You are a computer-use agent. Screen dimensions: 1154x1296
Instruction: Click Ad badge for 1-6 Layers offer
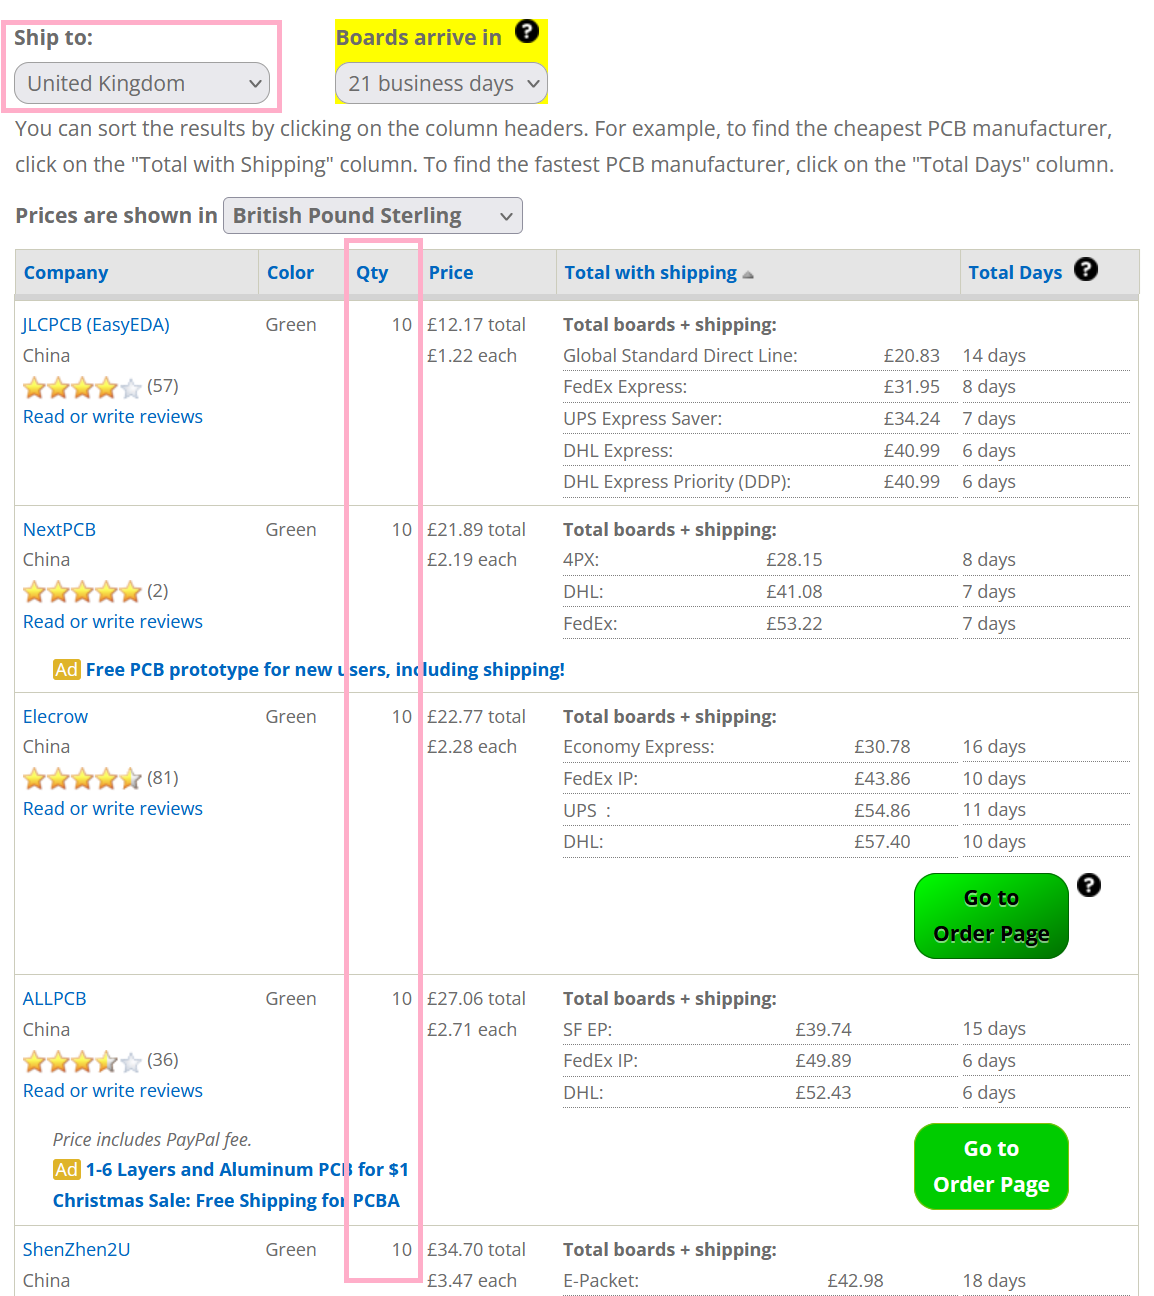coord(67,1170)
